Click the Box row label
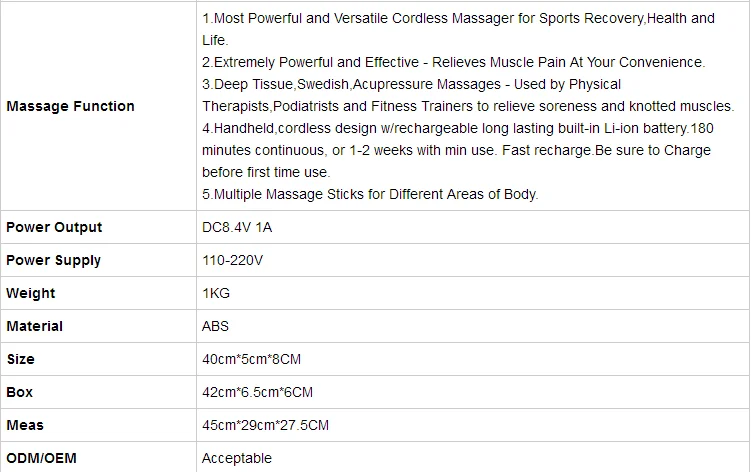751x472 pixels. tap(19, 392)
